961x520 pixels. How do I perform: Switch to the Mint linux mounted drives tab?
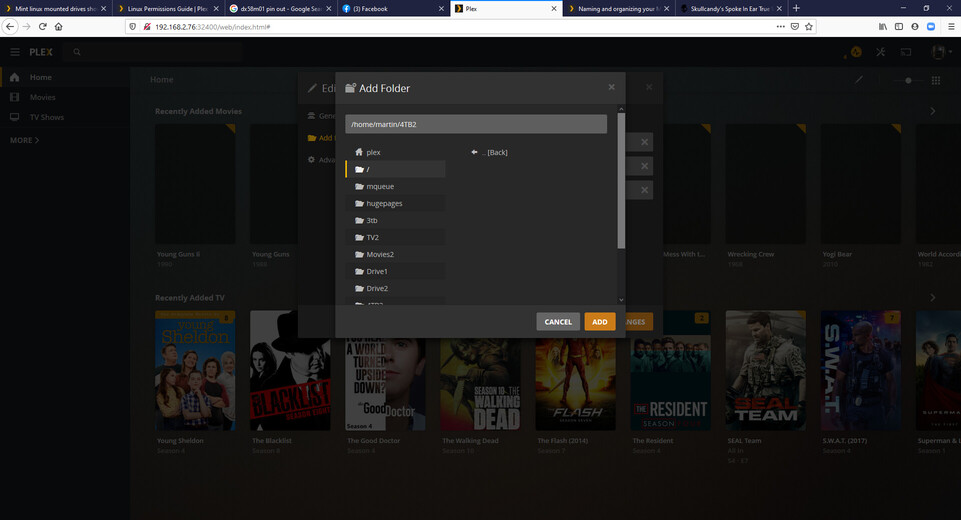55,9
